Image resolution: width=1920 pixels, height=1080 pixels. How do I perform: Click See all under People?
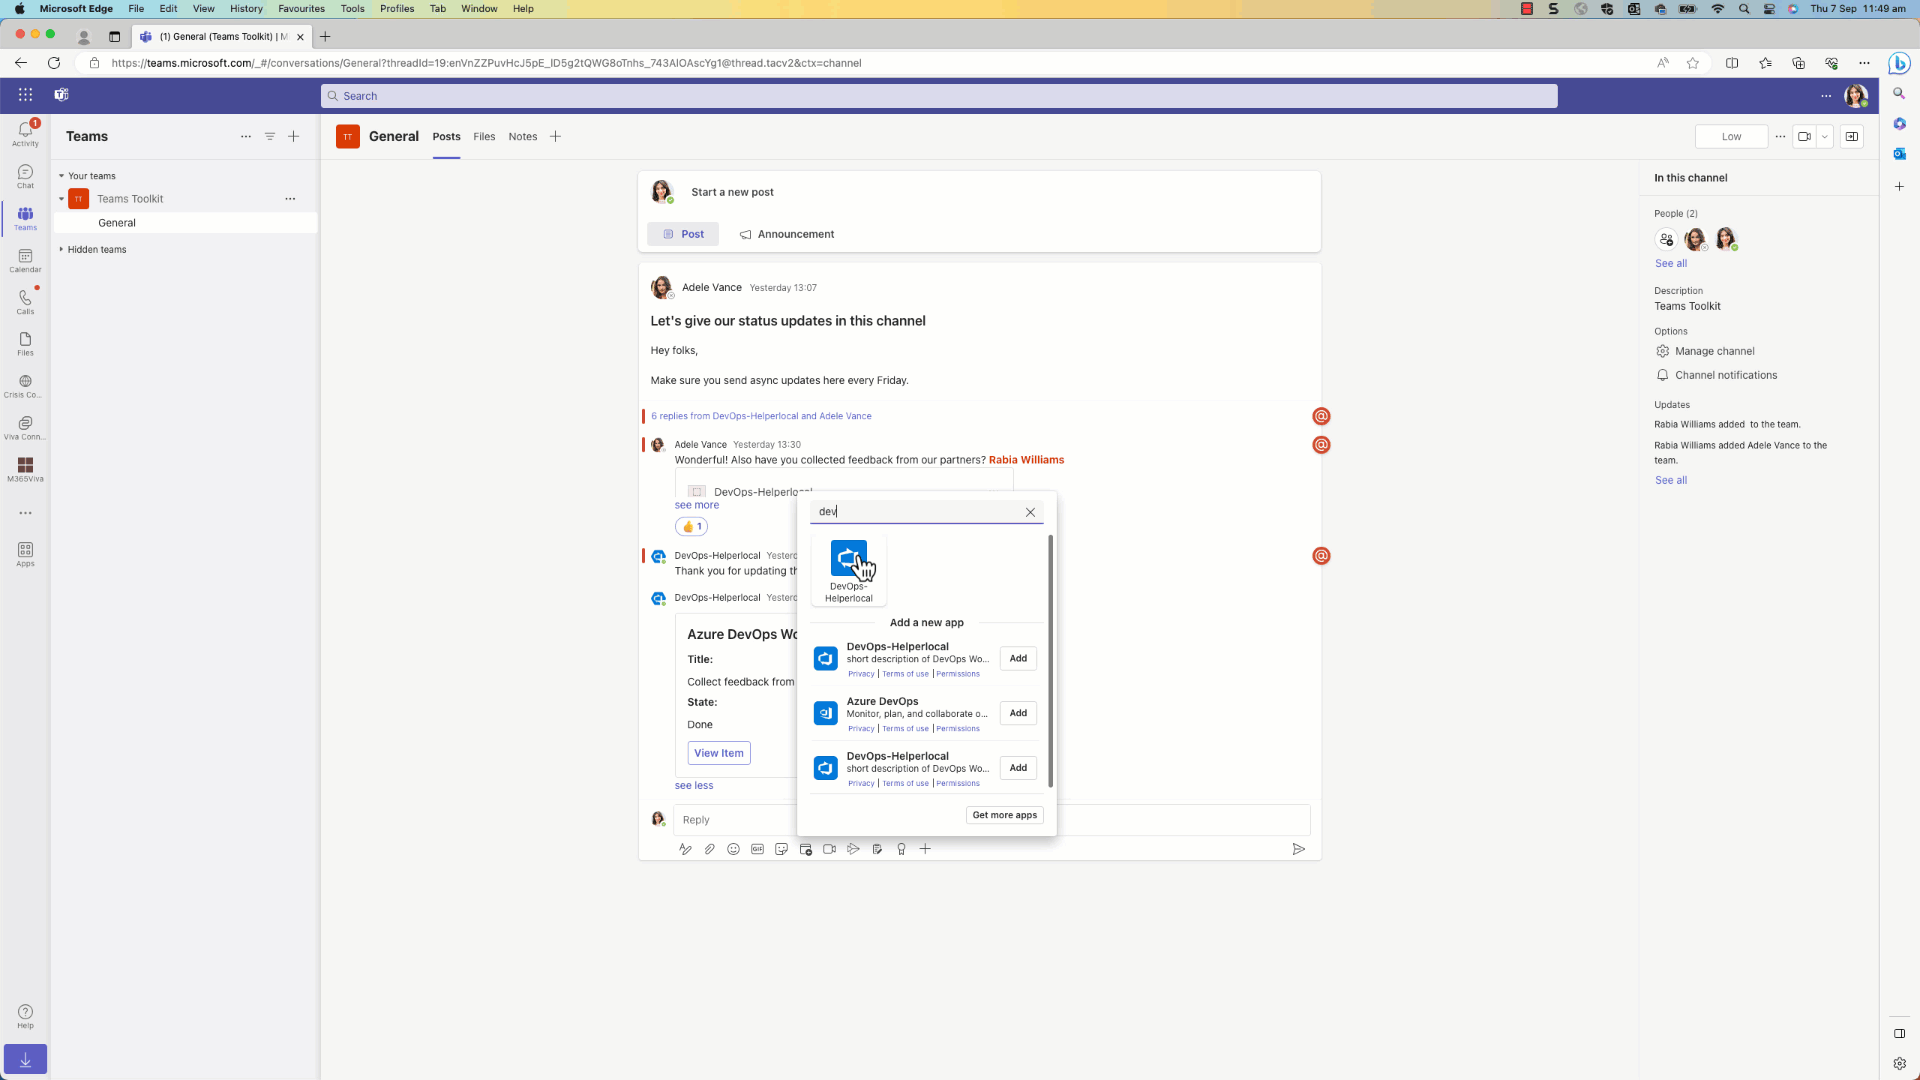click(x=1670, y=264)
